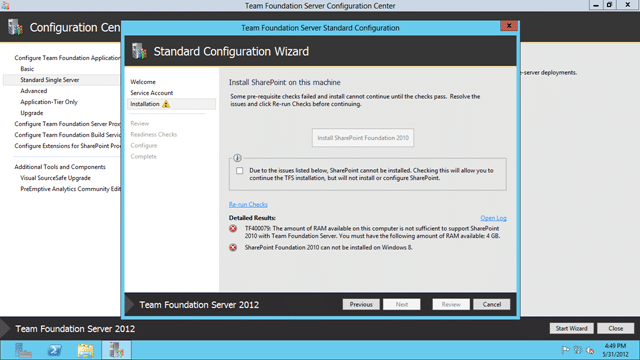Select Configure Team Foundation Server Proxy
This screenshot has width=640, height=360.
(67, 124)
